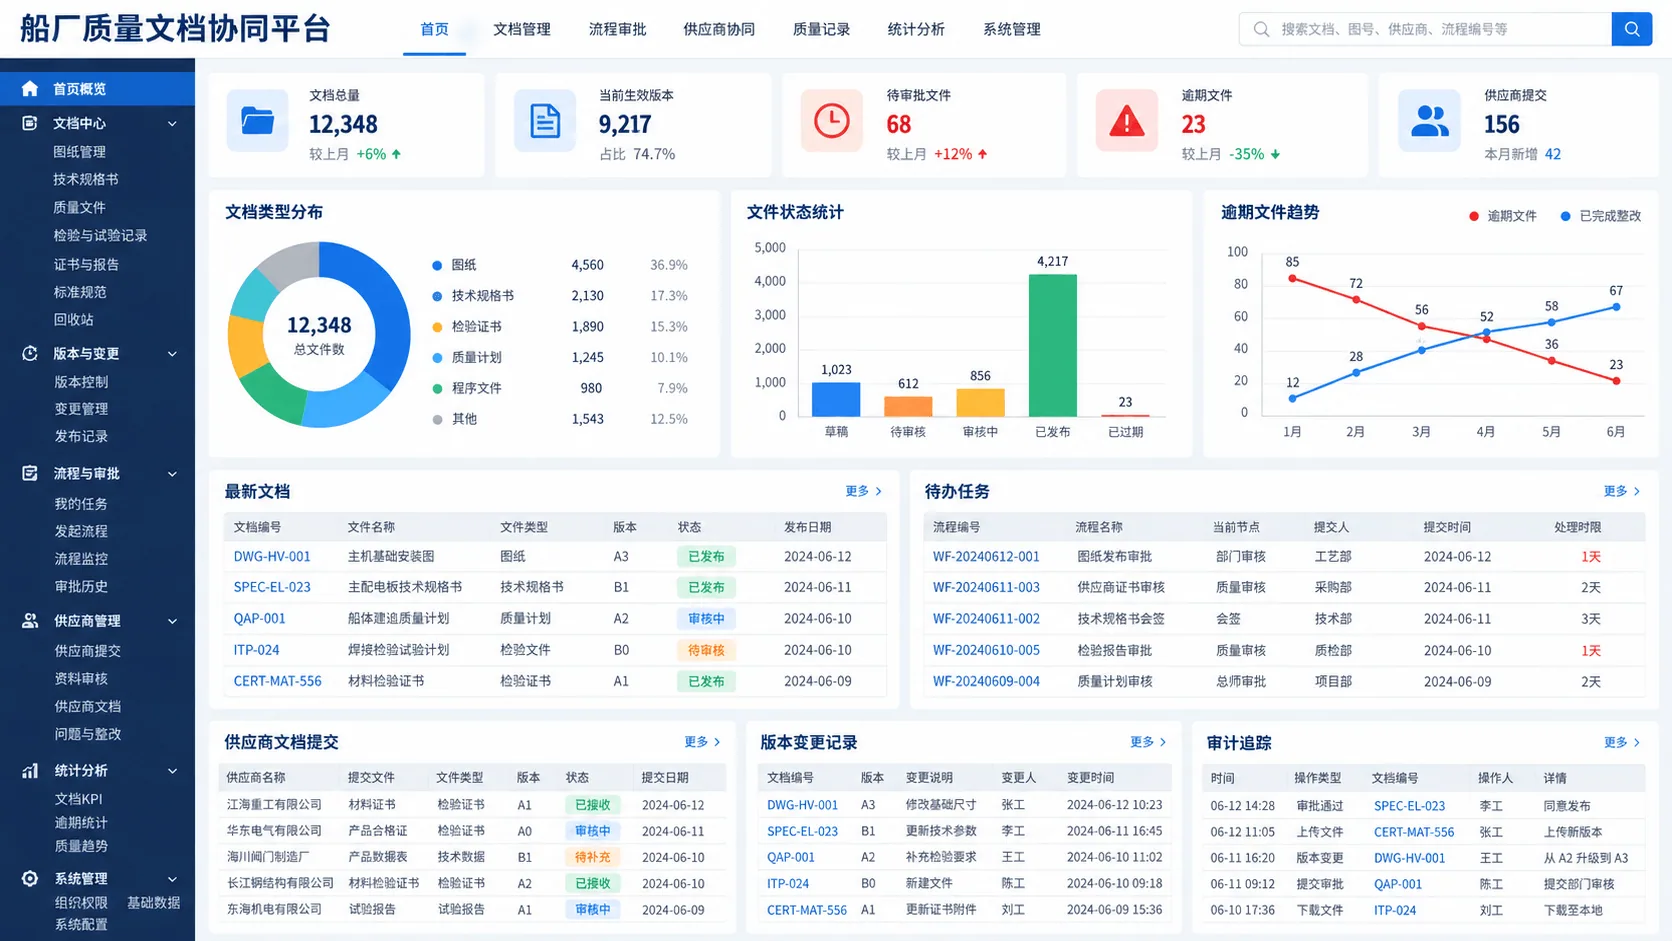This screenshot has width=1672, height=941.
Task: Click the green up arrow next to +6%
Action: tap(396, 154)
